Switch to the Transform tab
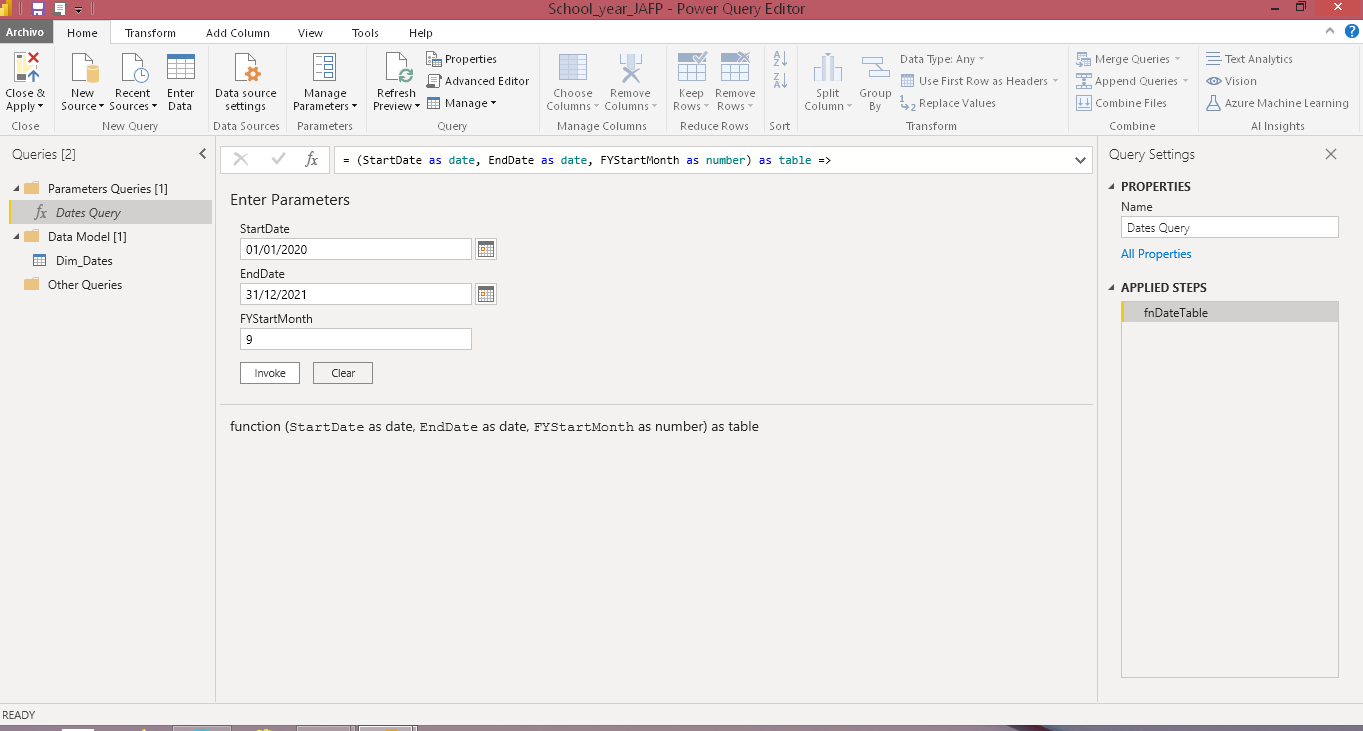The height and width of the screenshot is (731, 1363). (x=150, y=33)
